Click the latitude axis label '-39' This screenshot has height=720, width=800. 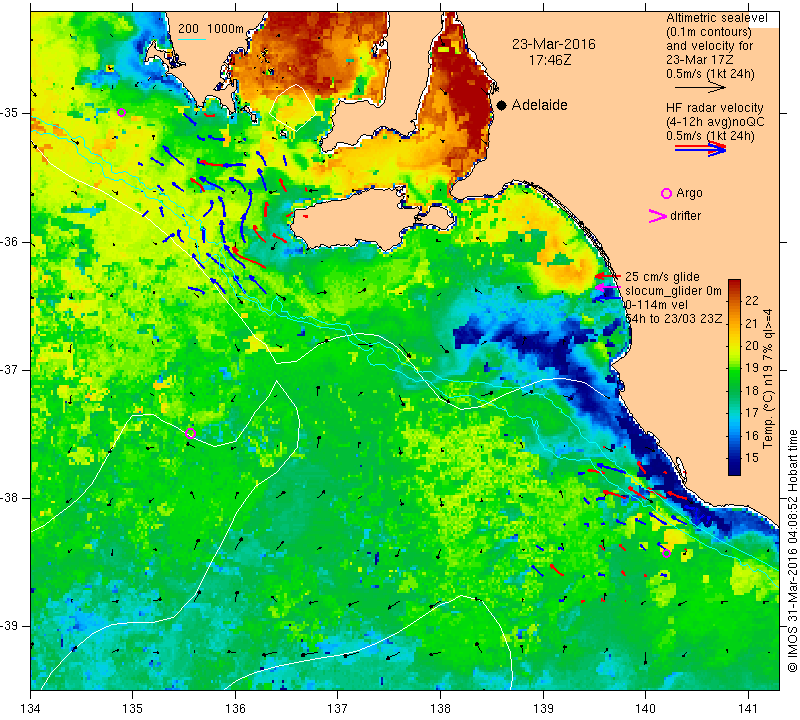coord(9,626)
